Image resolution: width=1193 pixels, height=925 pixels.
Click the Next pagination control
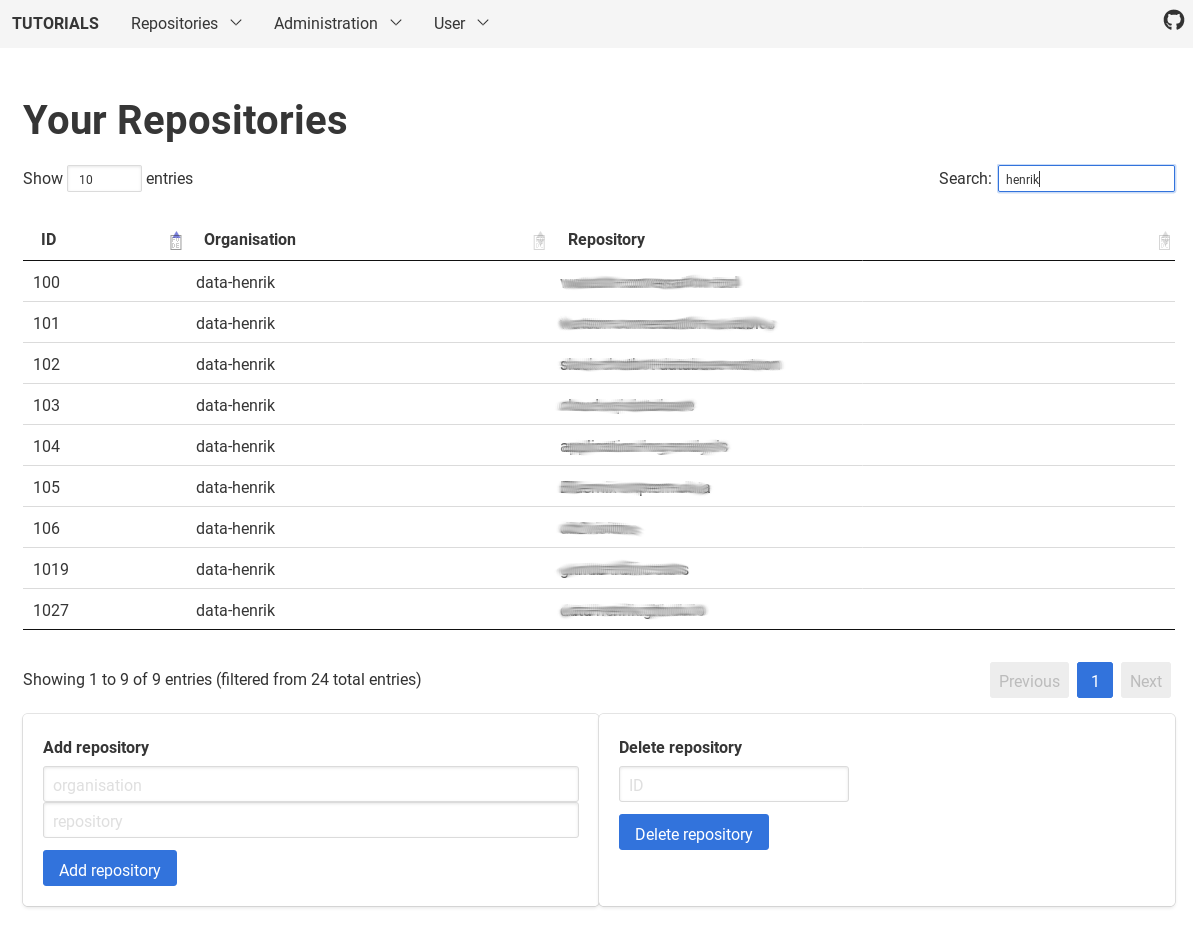coord(1145,679)
